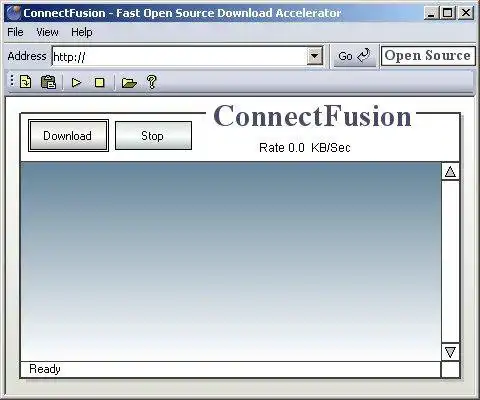Click the Ready status text

45,369
